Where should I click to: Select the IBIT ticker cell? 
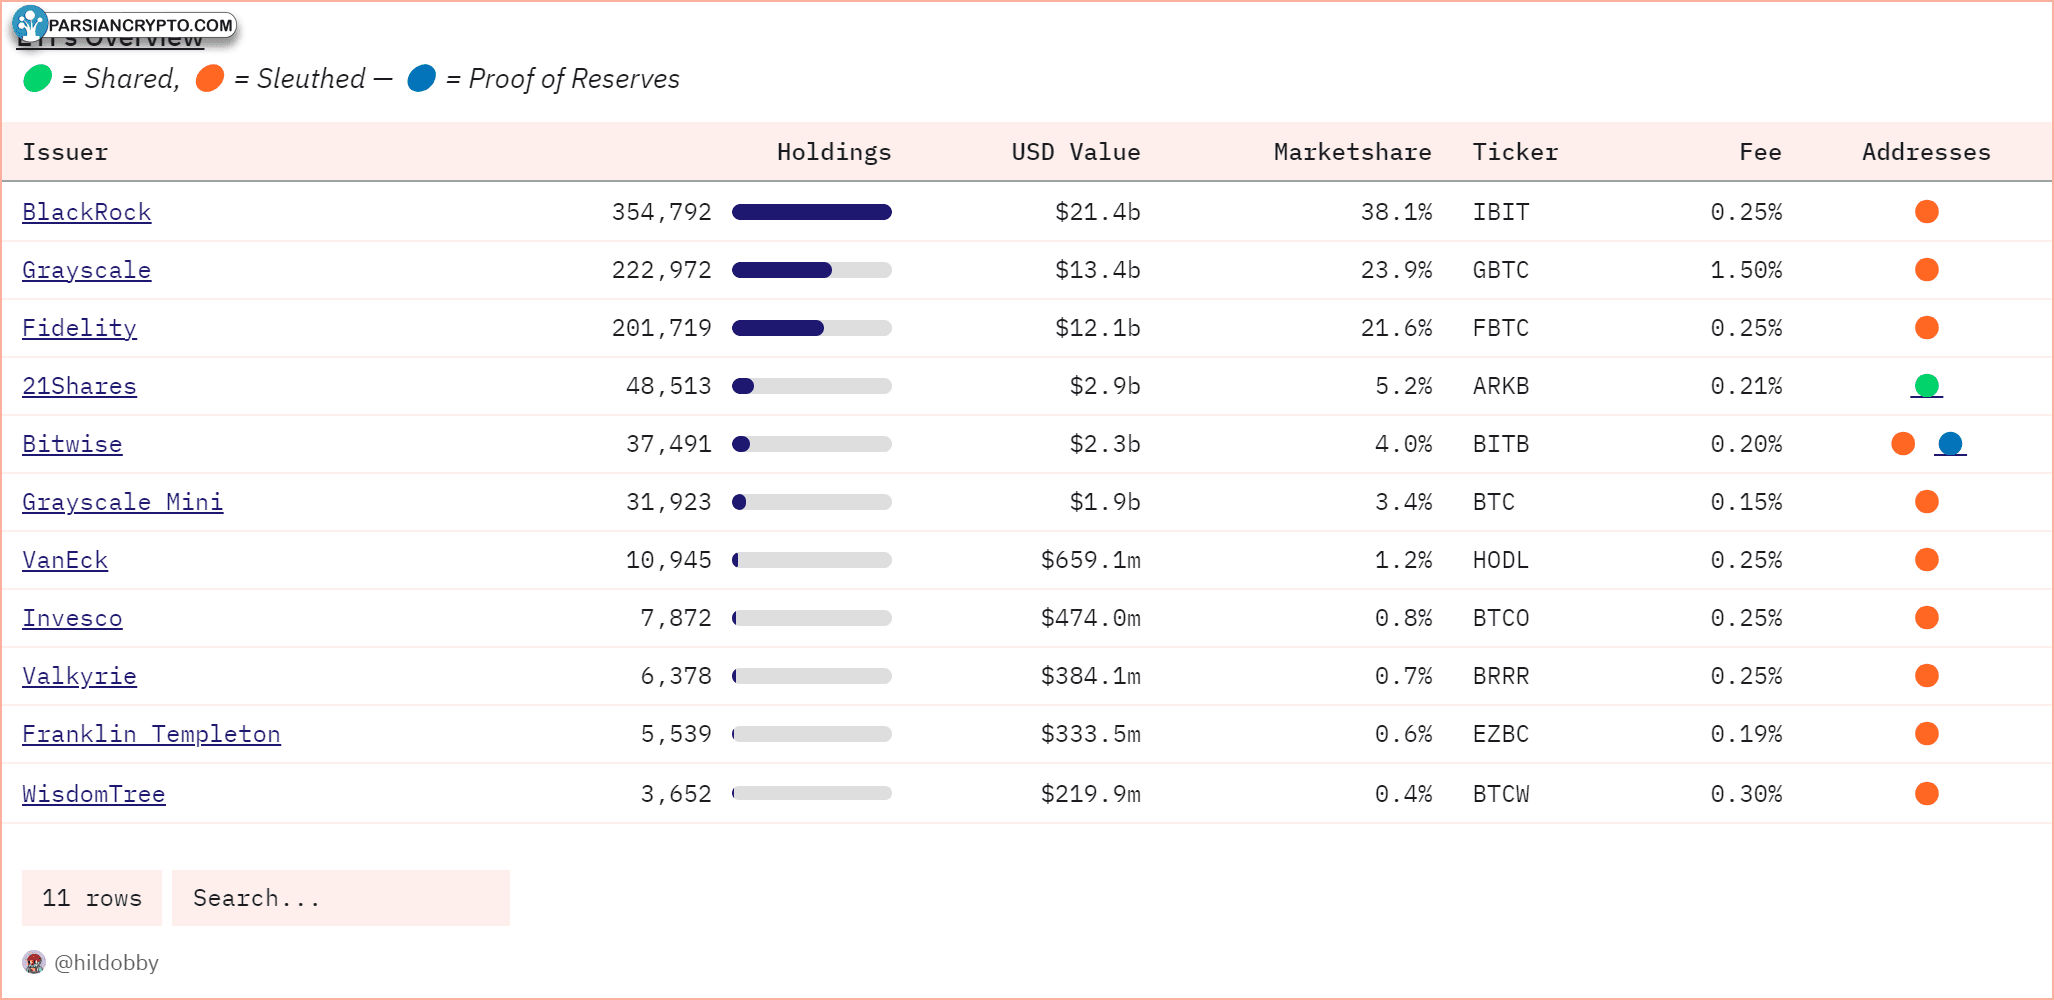(x=1501, y=212)
